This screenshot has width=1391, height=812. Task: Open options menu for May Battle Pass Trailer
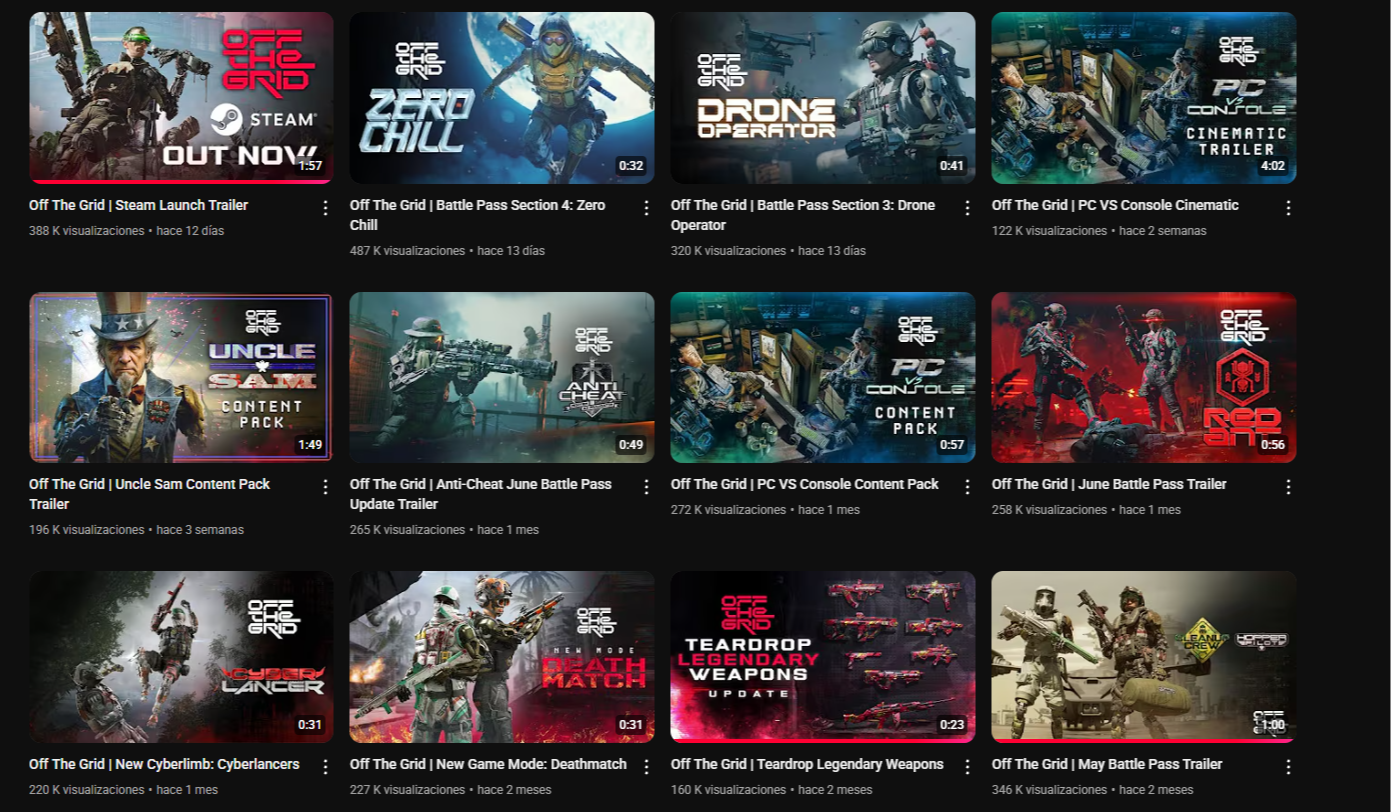(x=1288, y=767)
